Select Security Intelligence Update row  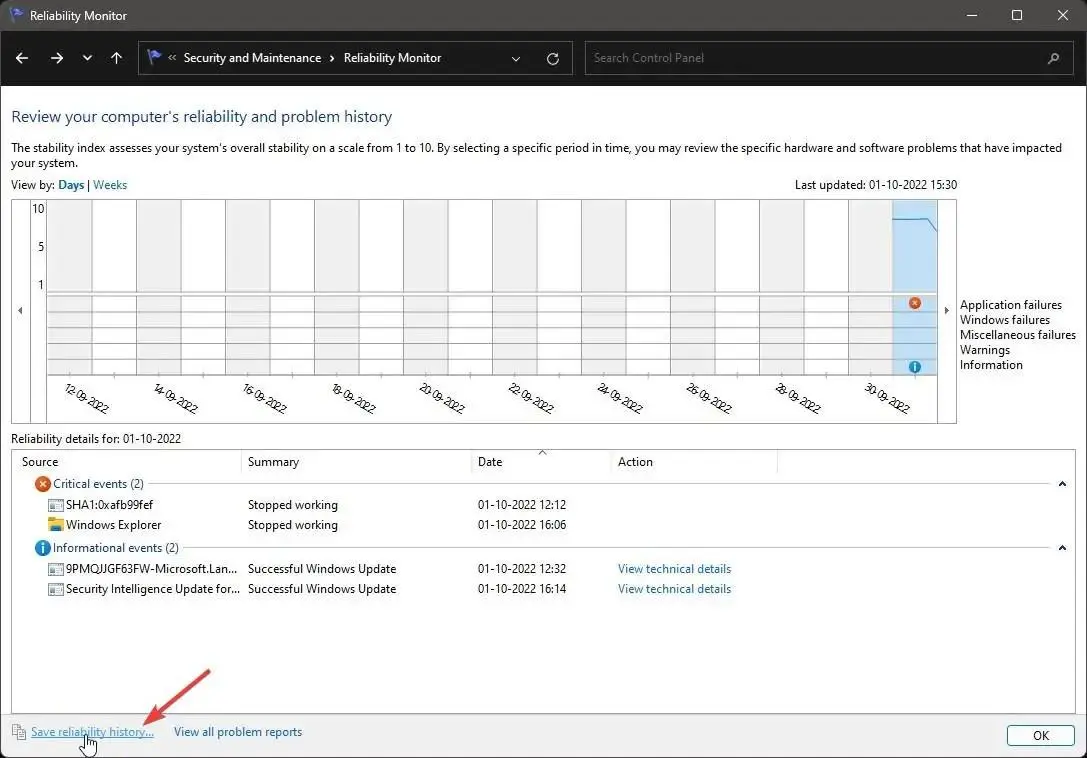click(543, 589)
